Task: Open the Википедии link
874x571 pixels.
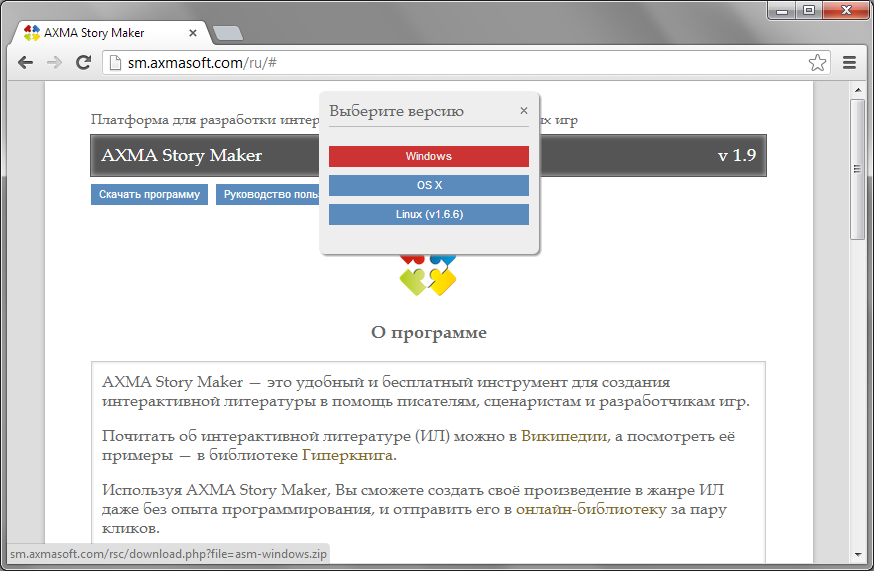Action: coord(564,436)
